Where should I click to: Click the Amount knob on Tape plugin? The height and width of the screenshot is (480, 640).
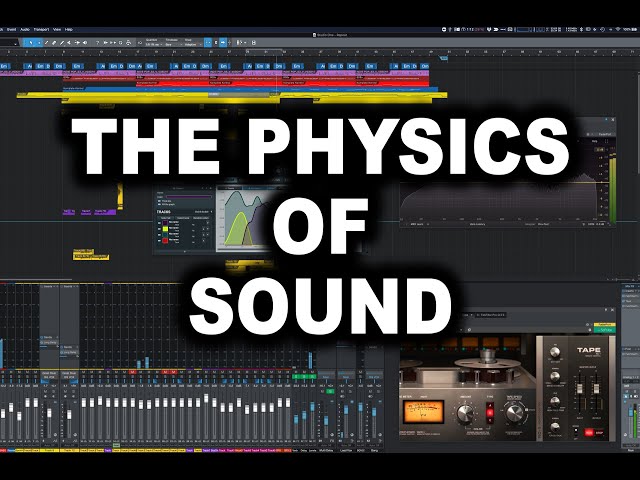[465, 413]
